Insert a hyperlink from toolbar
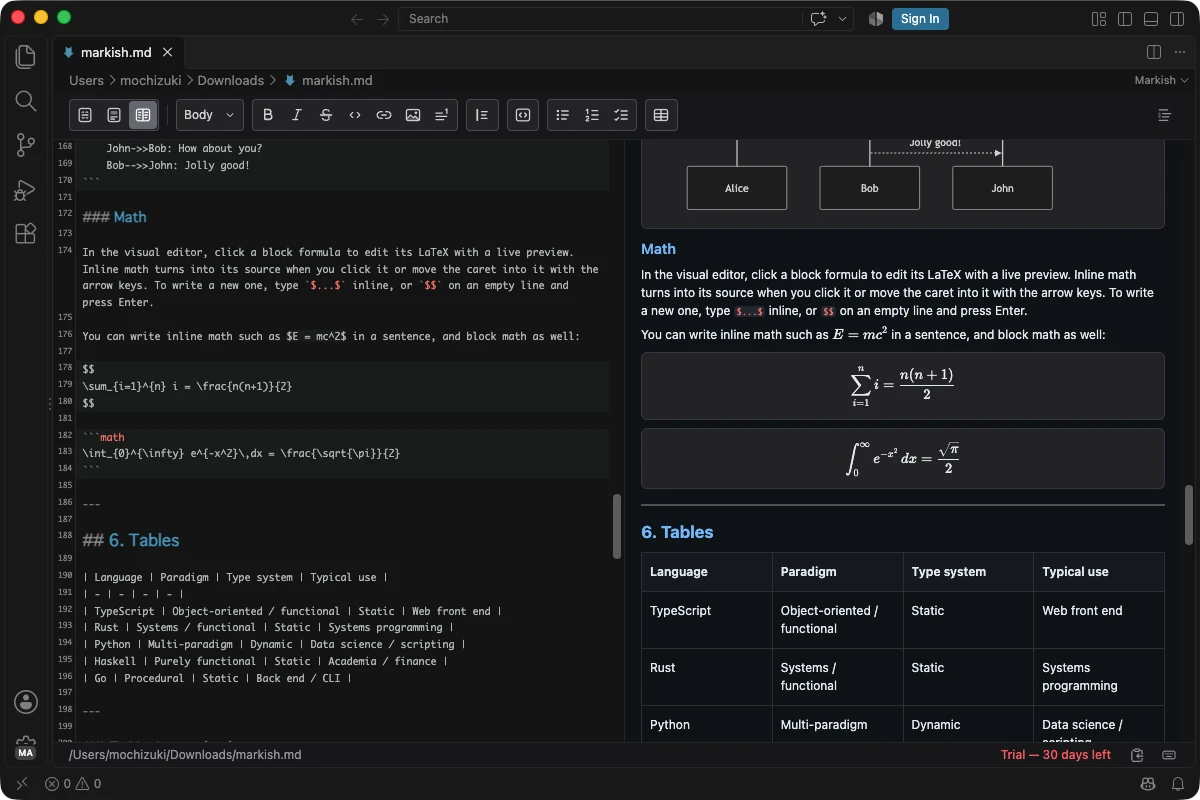Image resolution: width=1200 pixels, height=800 pixels. [384, 115]
